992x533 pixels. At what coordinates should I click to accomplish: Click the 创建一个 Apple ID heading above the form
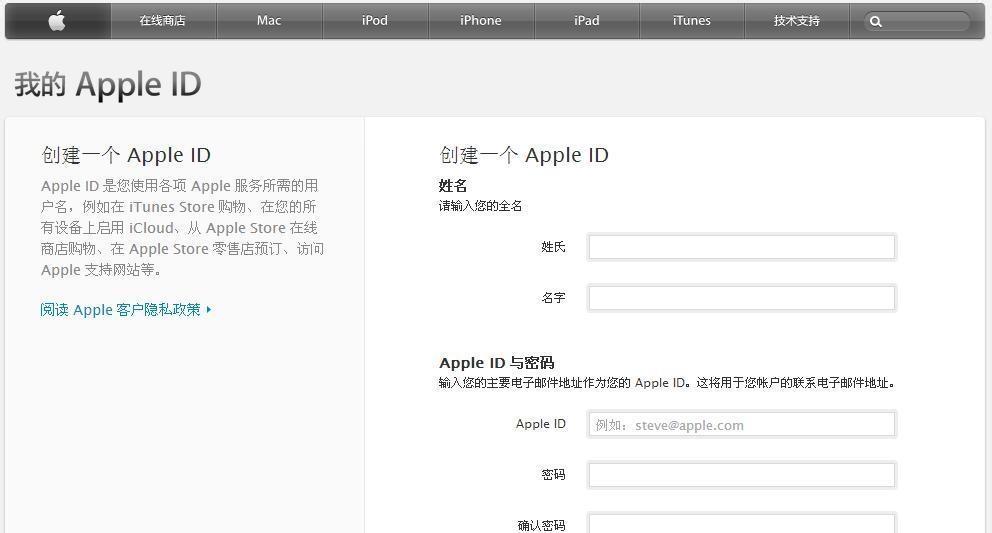524,155
